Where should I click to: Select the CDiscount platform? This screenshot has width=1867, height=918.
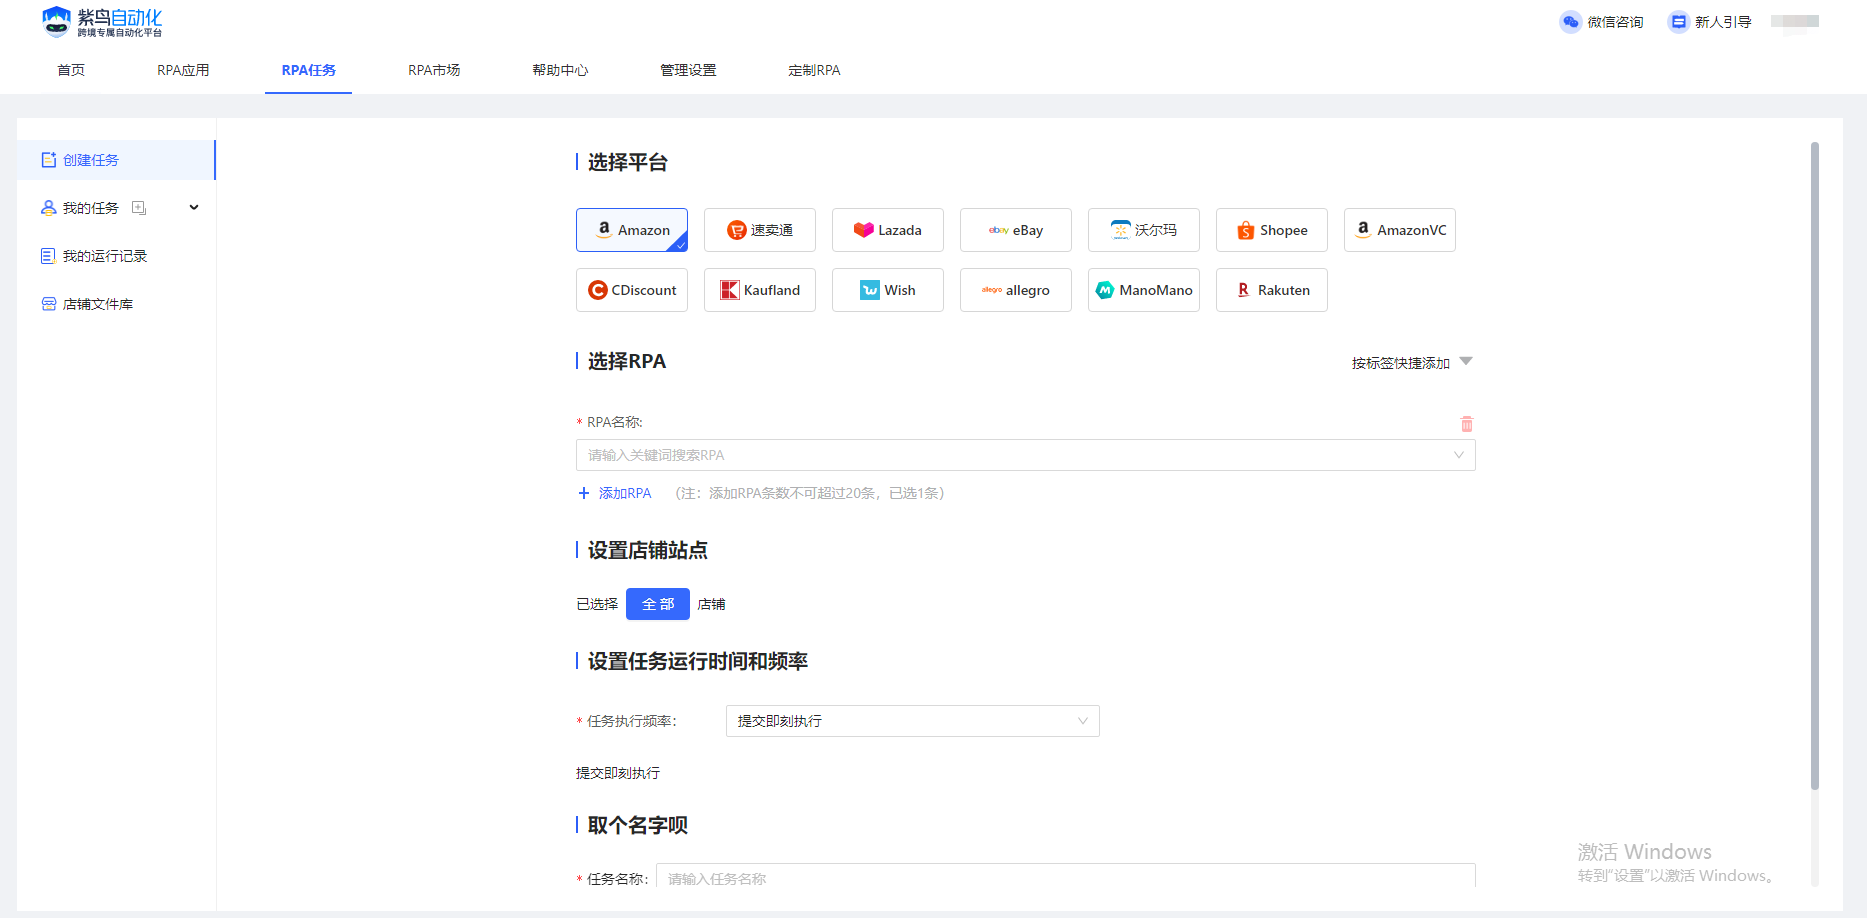(x=632, y=290)
